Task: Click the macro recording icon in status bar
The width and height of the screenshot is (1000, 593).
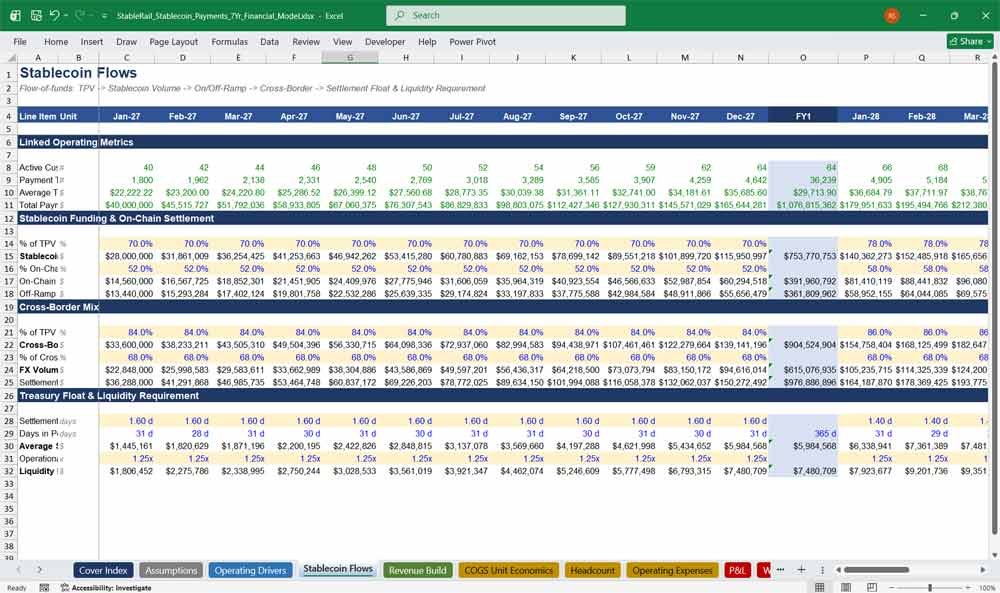Action: point(44,587)
